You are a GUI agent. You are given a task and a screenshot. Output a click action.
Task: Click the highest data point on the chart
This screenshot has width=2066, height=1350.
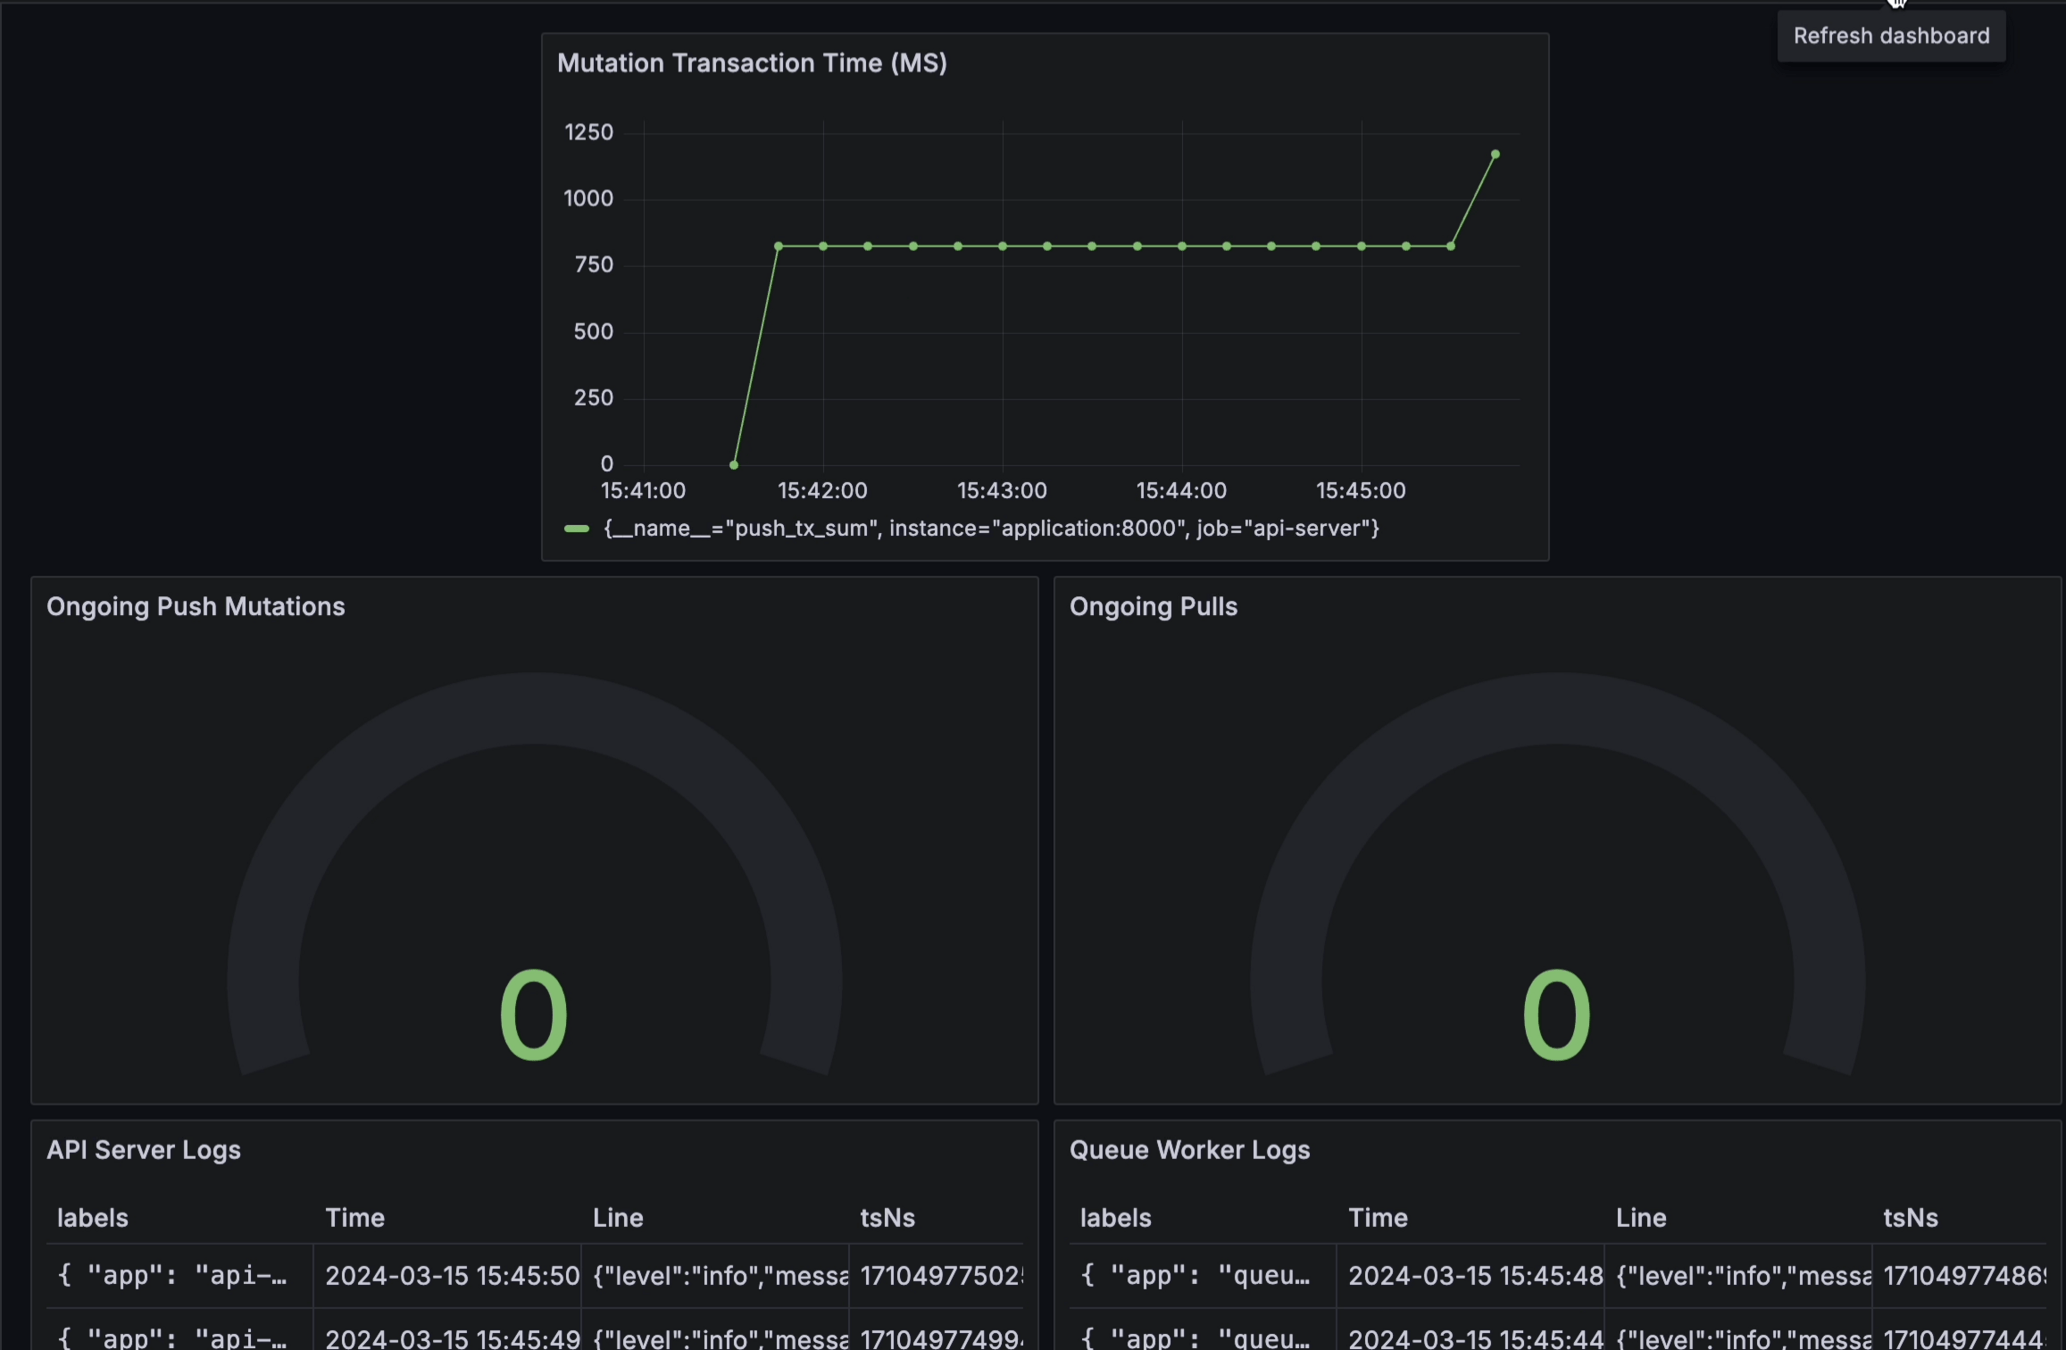1495,155
